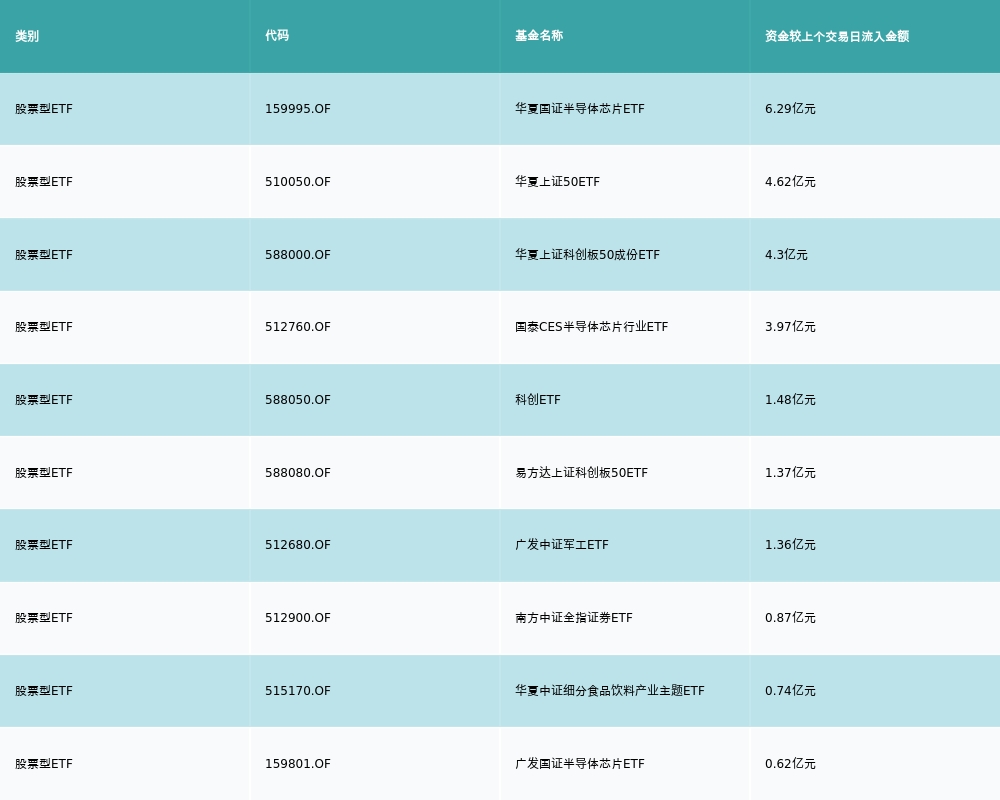Click fund name 南方中证全指证券ETF
Viewport: 1000px width, 800px height.
coord(574,618)
